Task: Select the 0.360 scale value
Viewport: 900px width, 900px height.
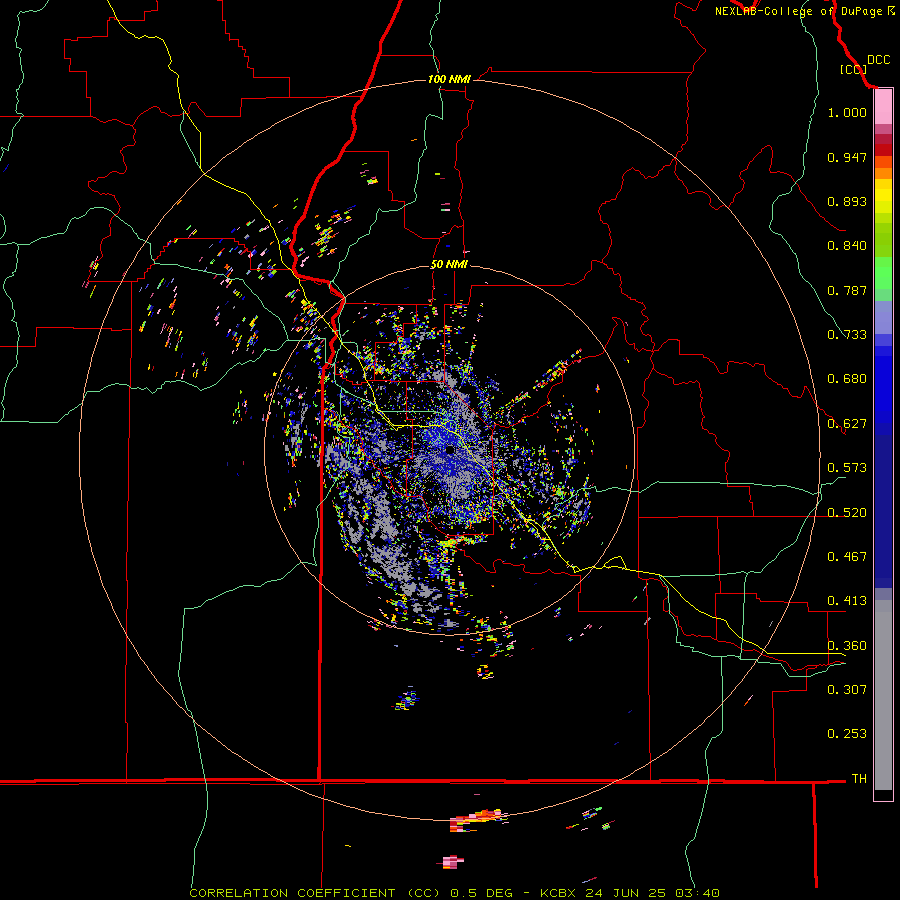Action: tap(847, 646)
